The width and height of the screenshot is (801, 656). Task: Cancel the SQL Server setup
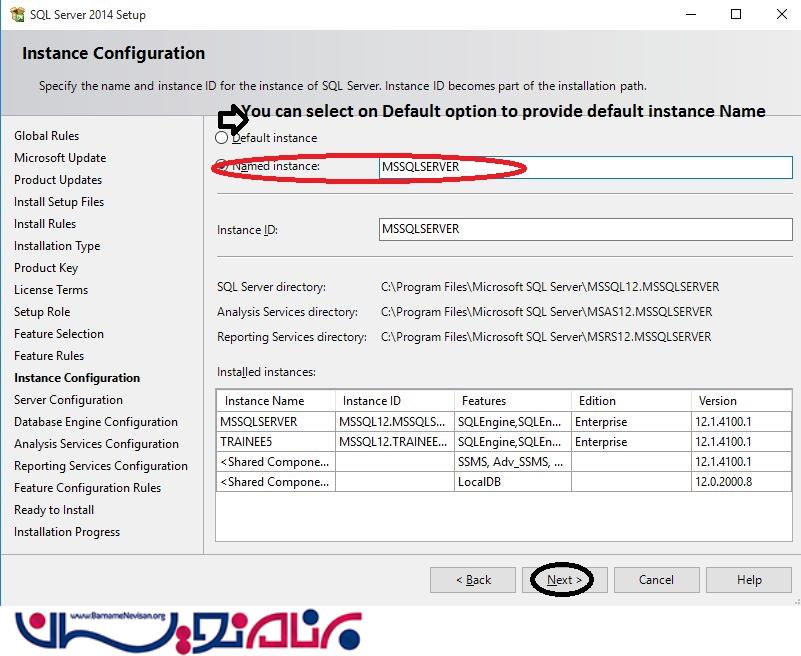click(656, 580)
